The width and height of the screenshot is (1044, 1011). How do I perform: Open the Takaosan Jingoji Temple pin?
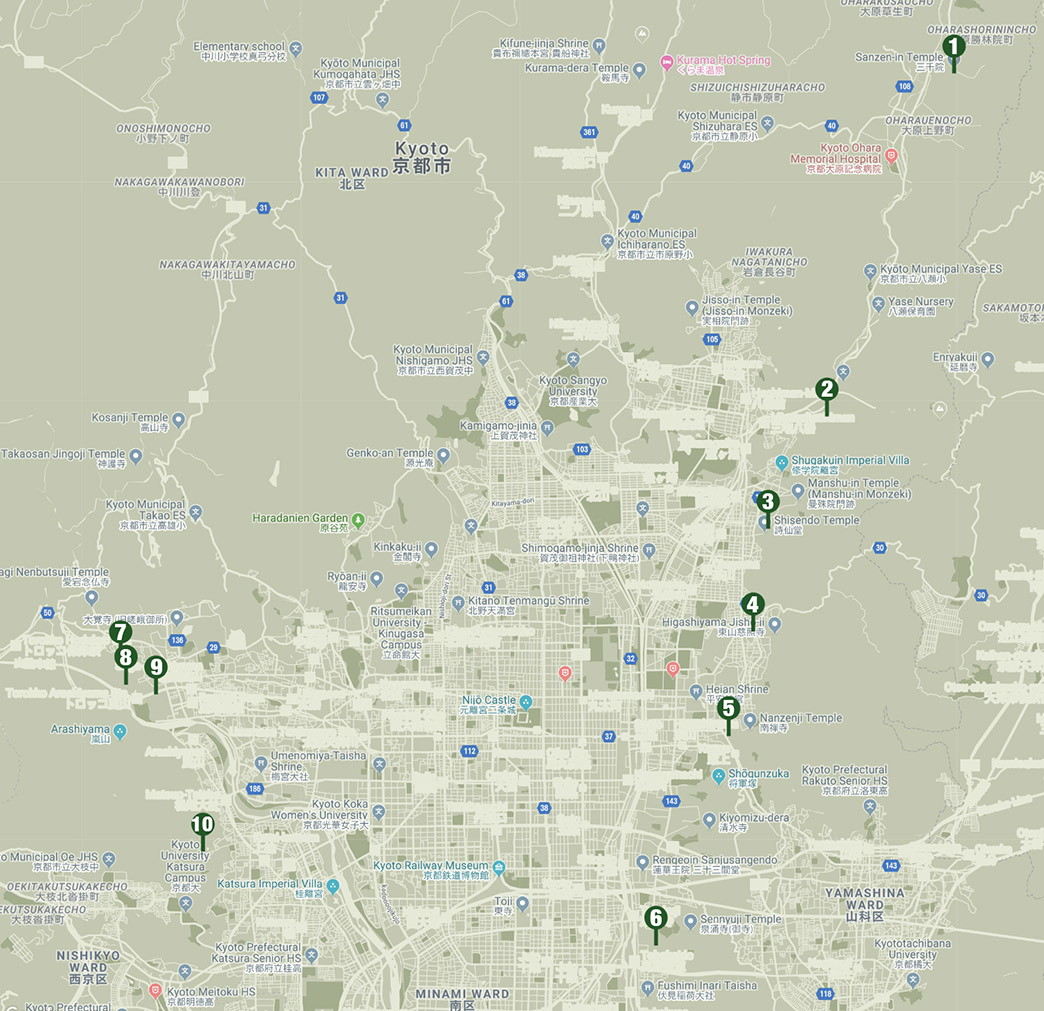136,456
